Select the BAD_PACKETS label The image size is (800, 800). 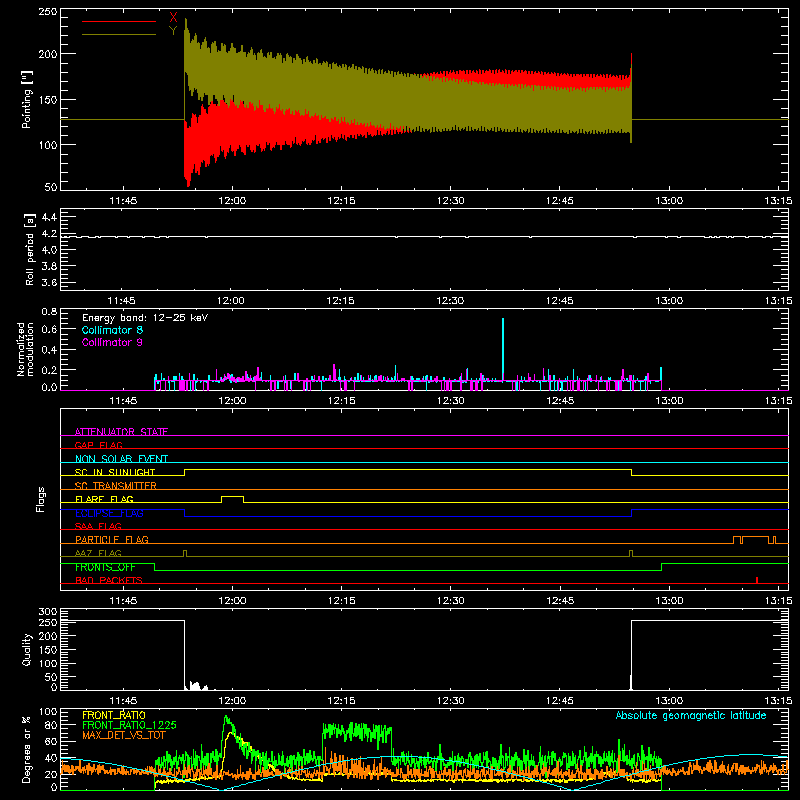tap(109, 580)
